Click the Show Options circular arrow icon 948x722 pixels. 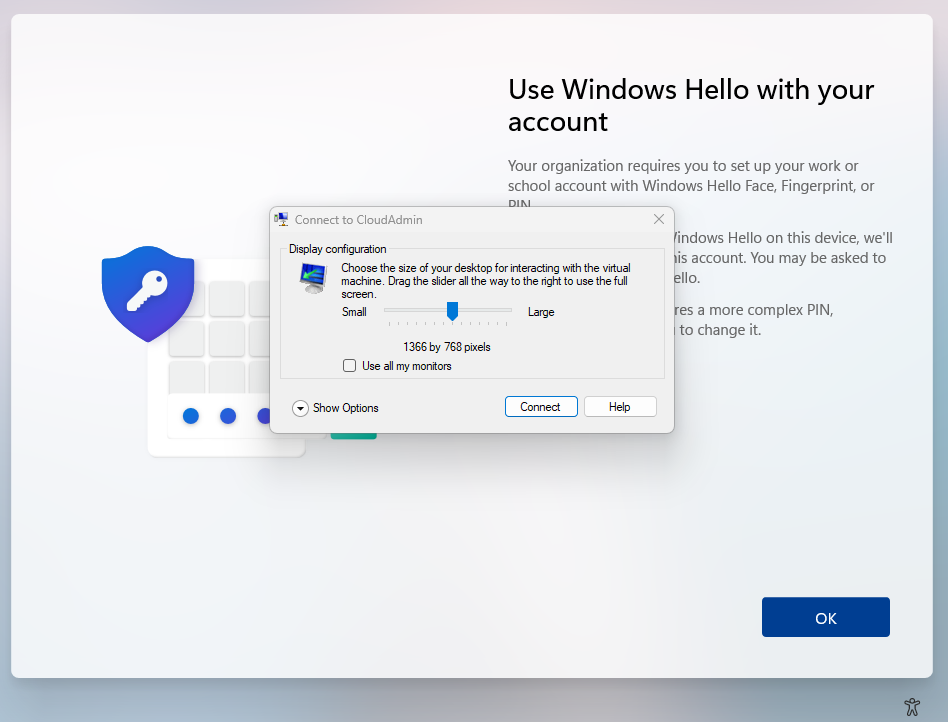coord(300,408)
